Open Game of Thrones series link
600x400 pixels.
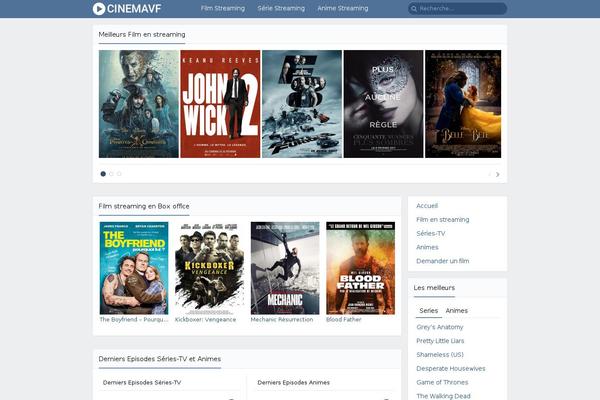point(442,382)
